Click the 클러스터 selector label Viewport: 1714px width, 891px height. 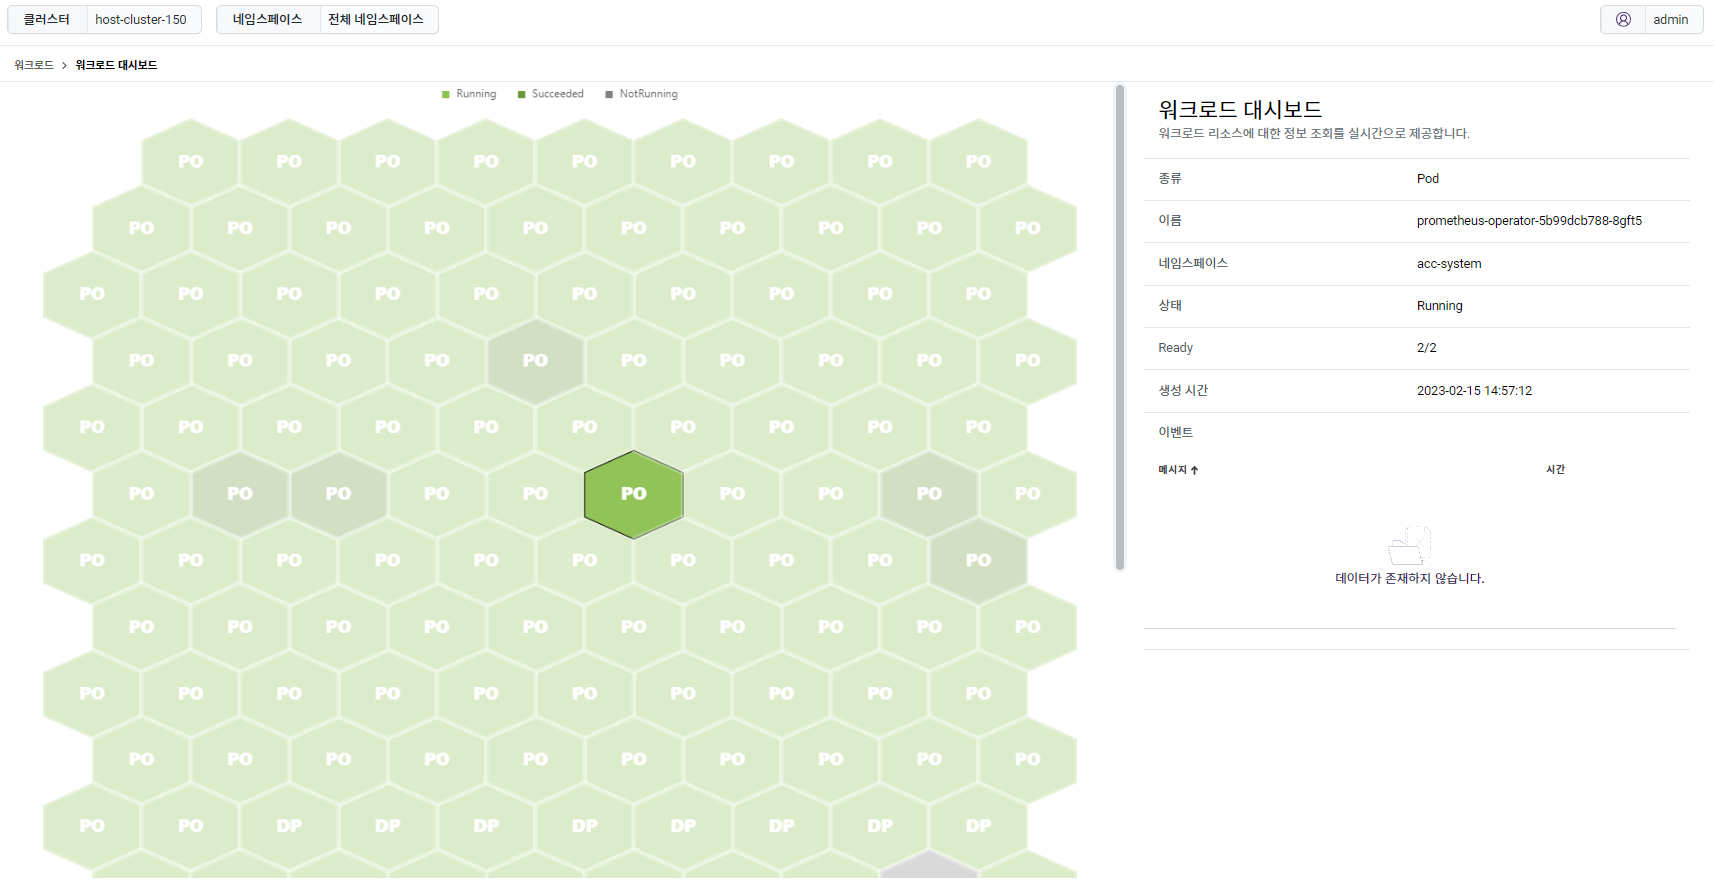click(47, 19)
